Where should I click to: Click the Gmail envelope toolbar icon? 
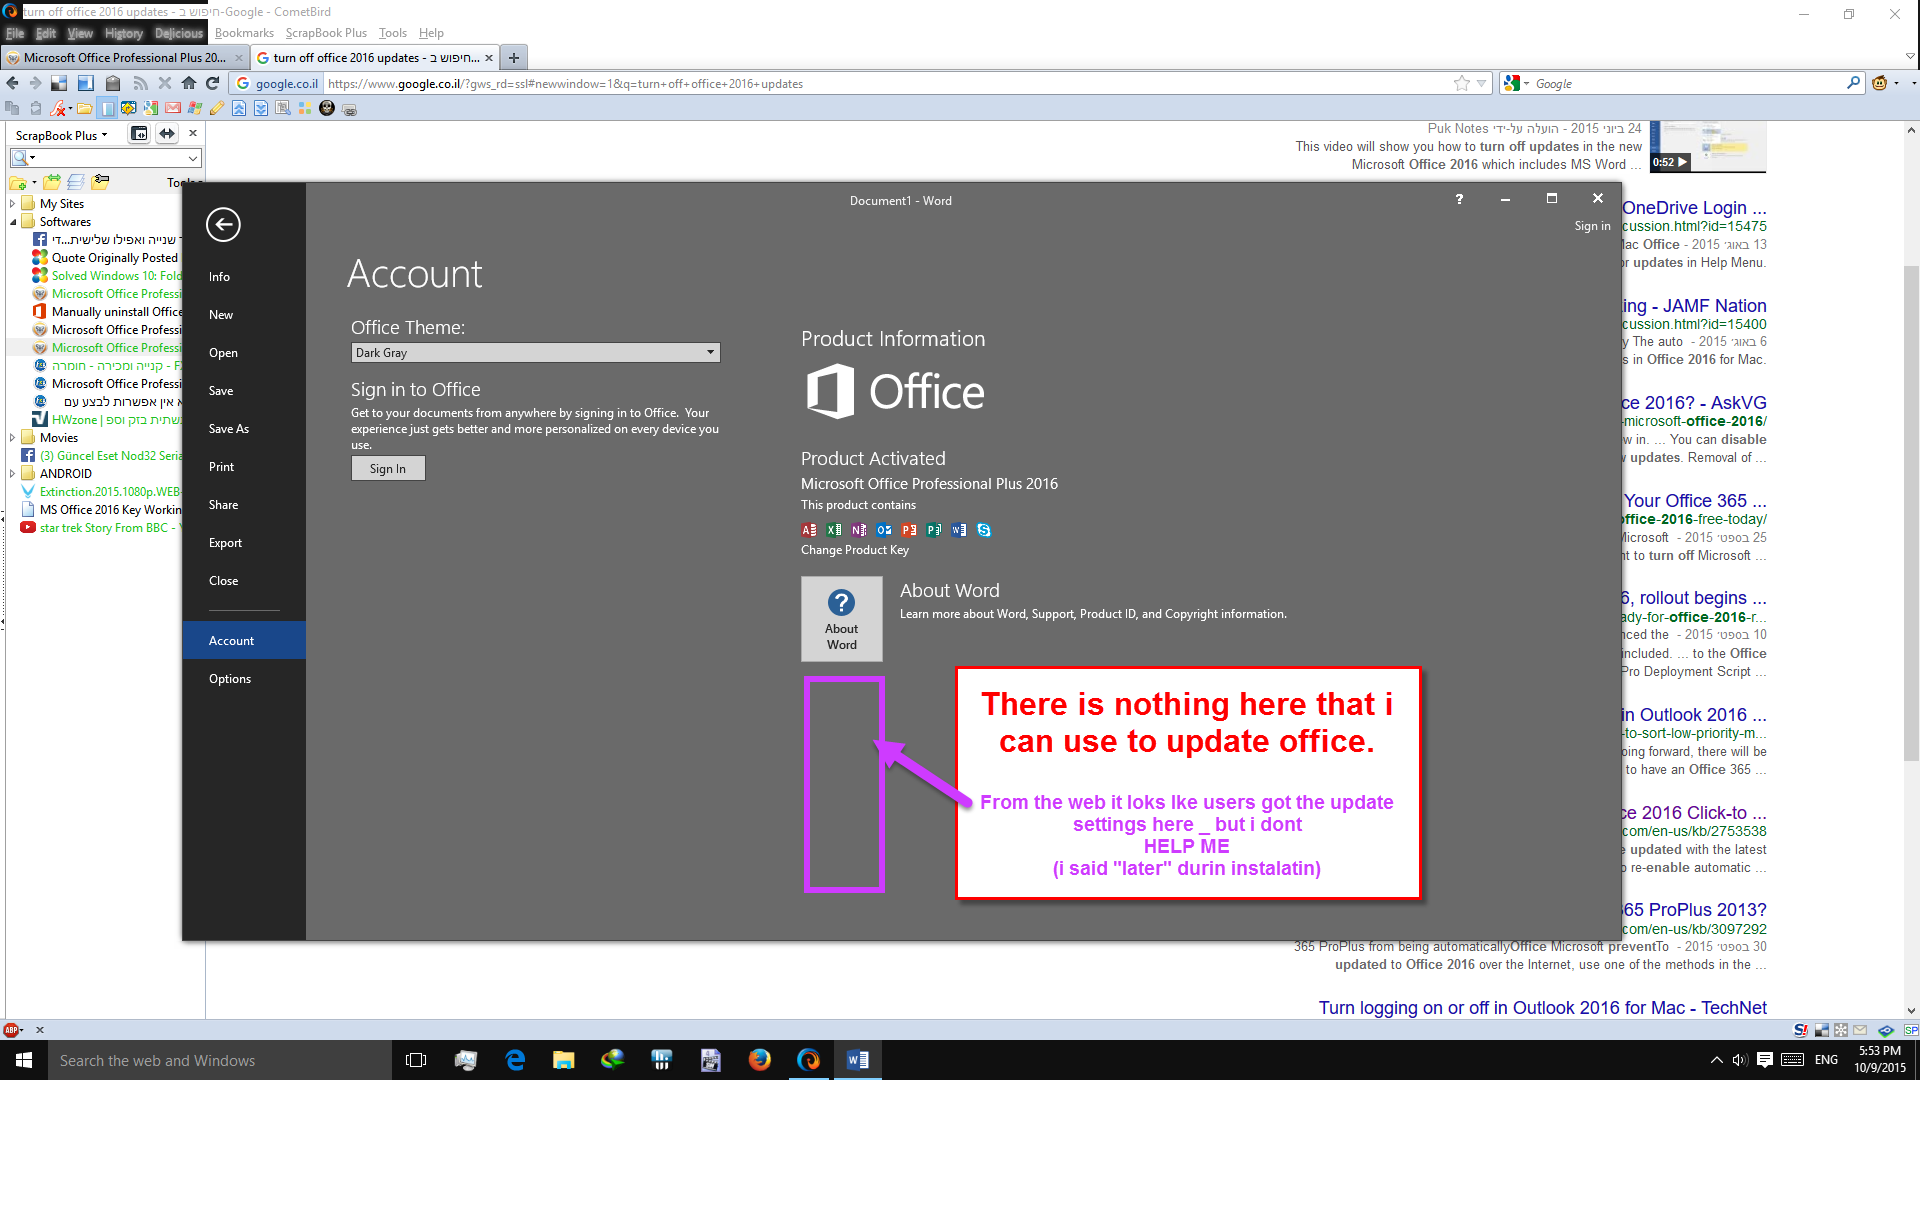173,108
